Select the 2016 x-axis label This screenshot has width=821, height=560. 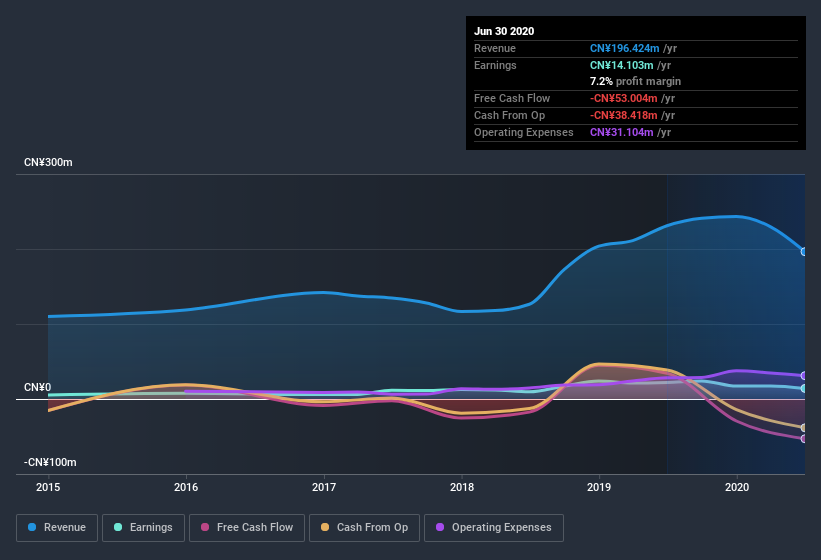pos(186,487)
